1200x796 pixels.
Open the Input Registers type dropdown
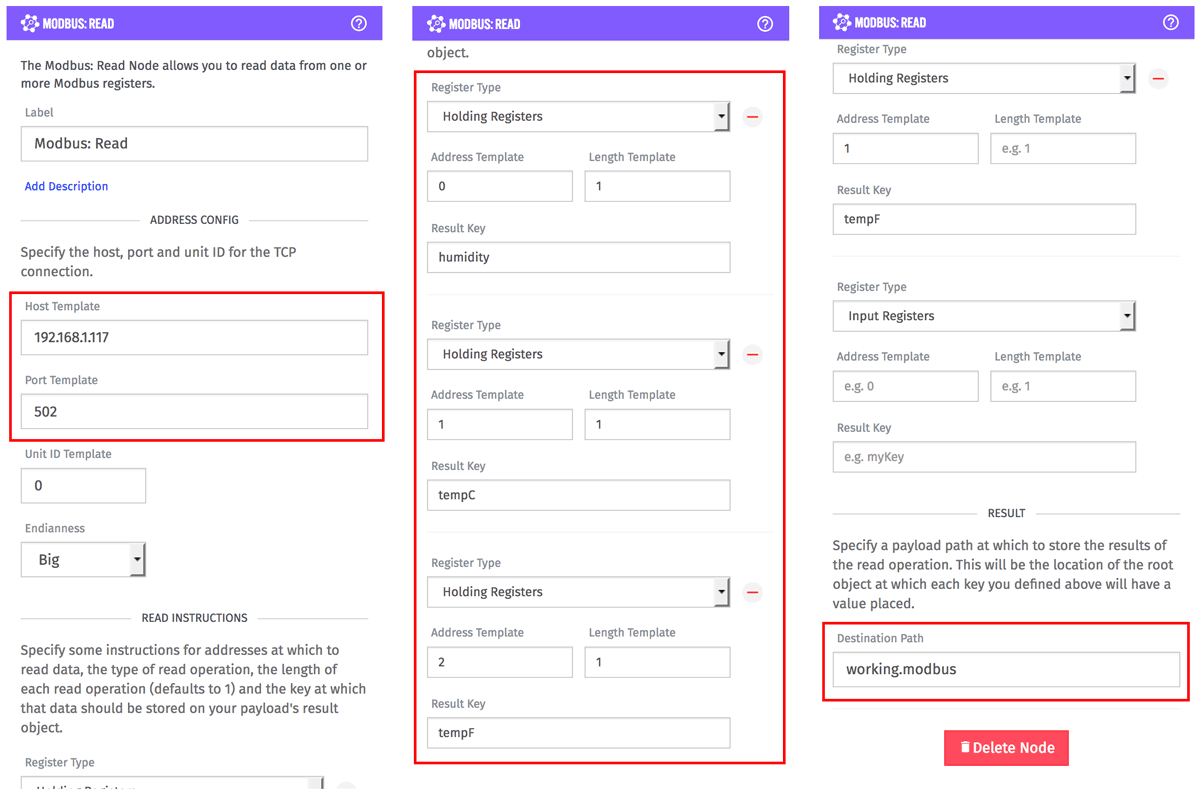[984, 316]
